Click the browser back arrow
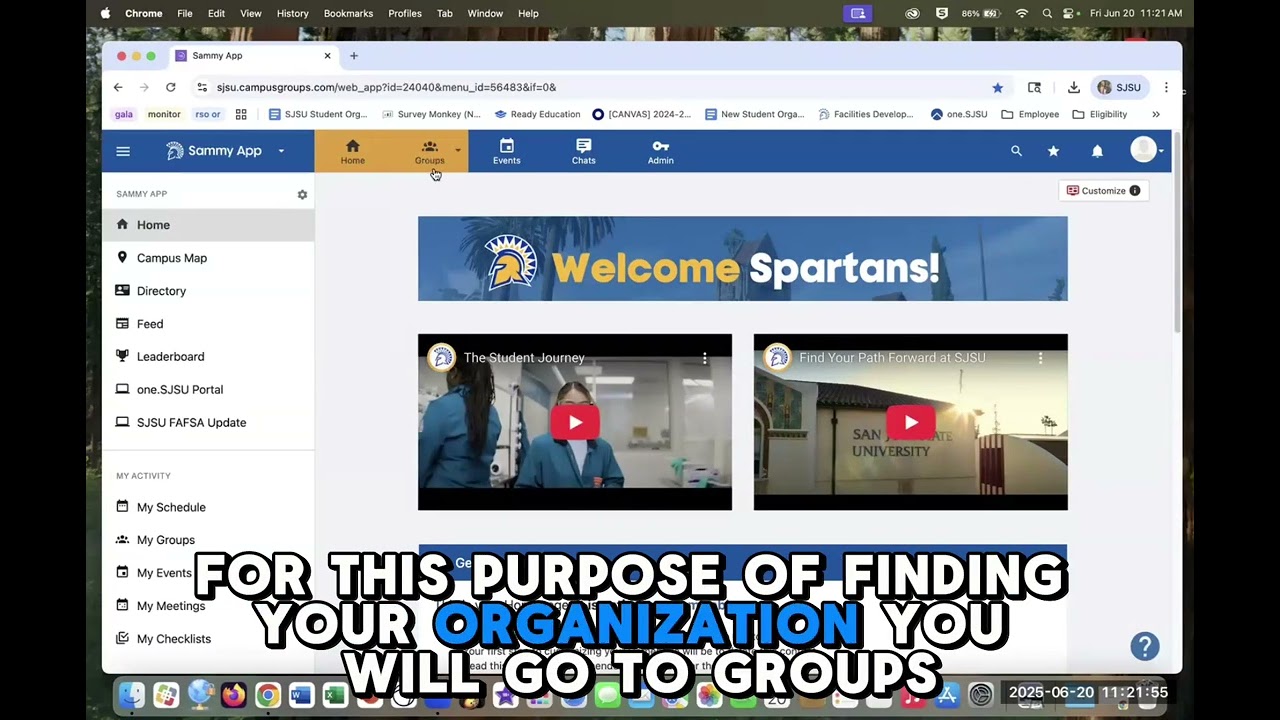Viewport: 1280px width, 720px height. point(118,87)
